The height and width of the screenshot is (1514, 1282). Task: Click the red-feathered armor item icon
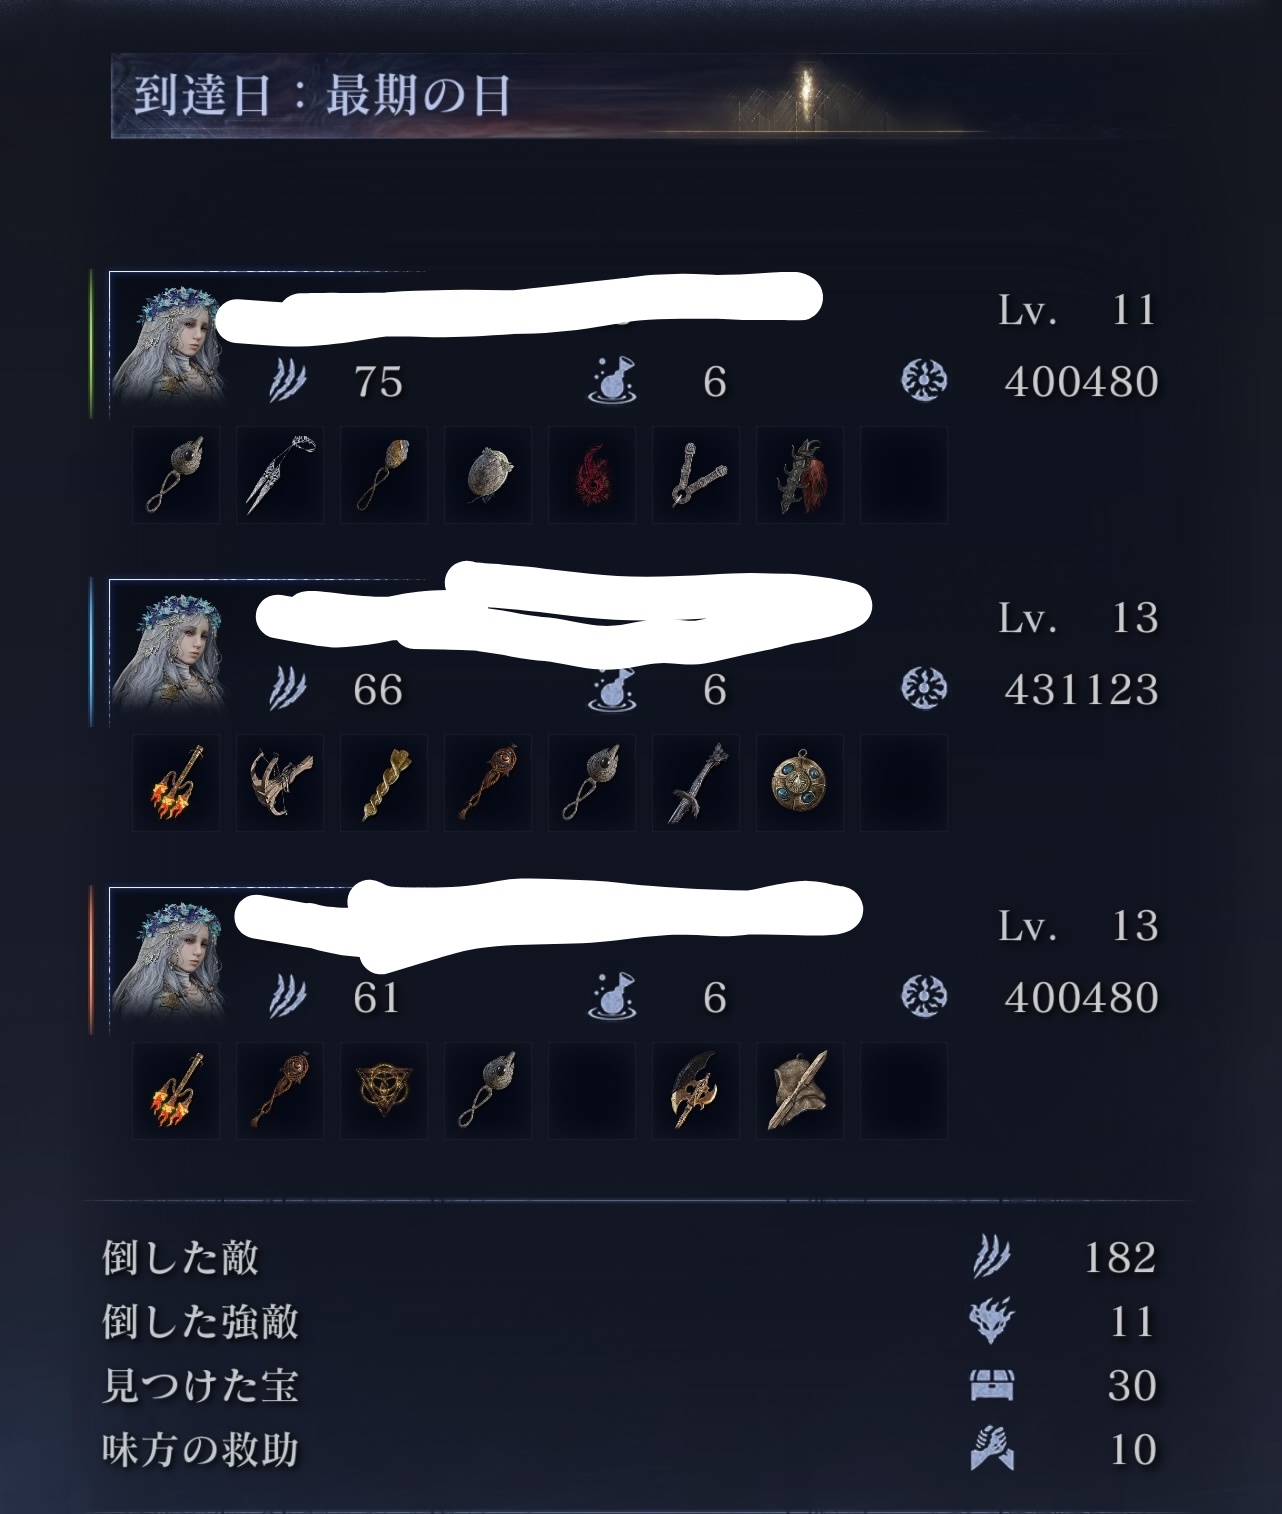pyautogui.click(x=800, y=475)
